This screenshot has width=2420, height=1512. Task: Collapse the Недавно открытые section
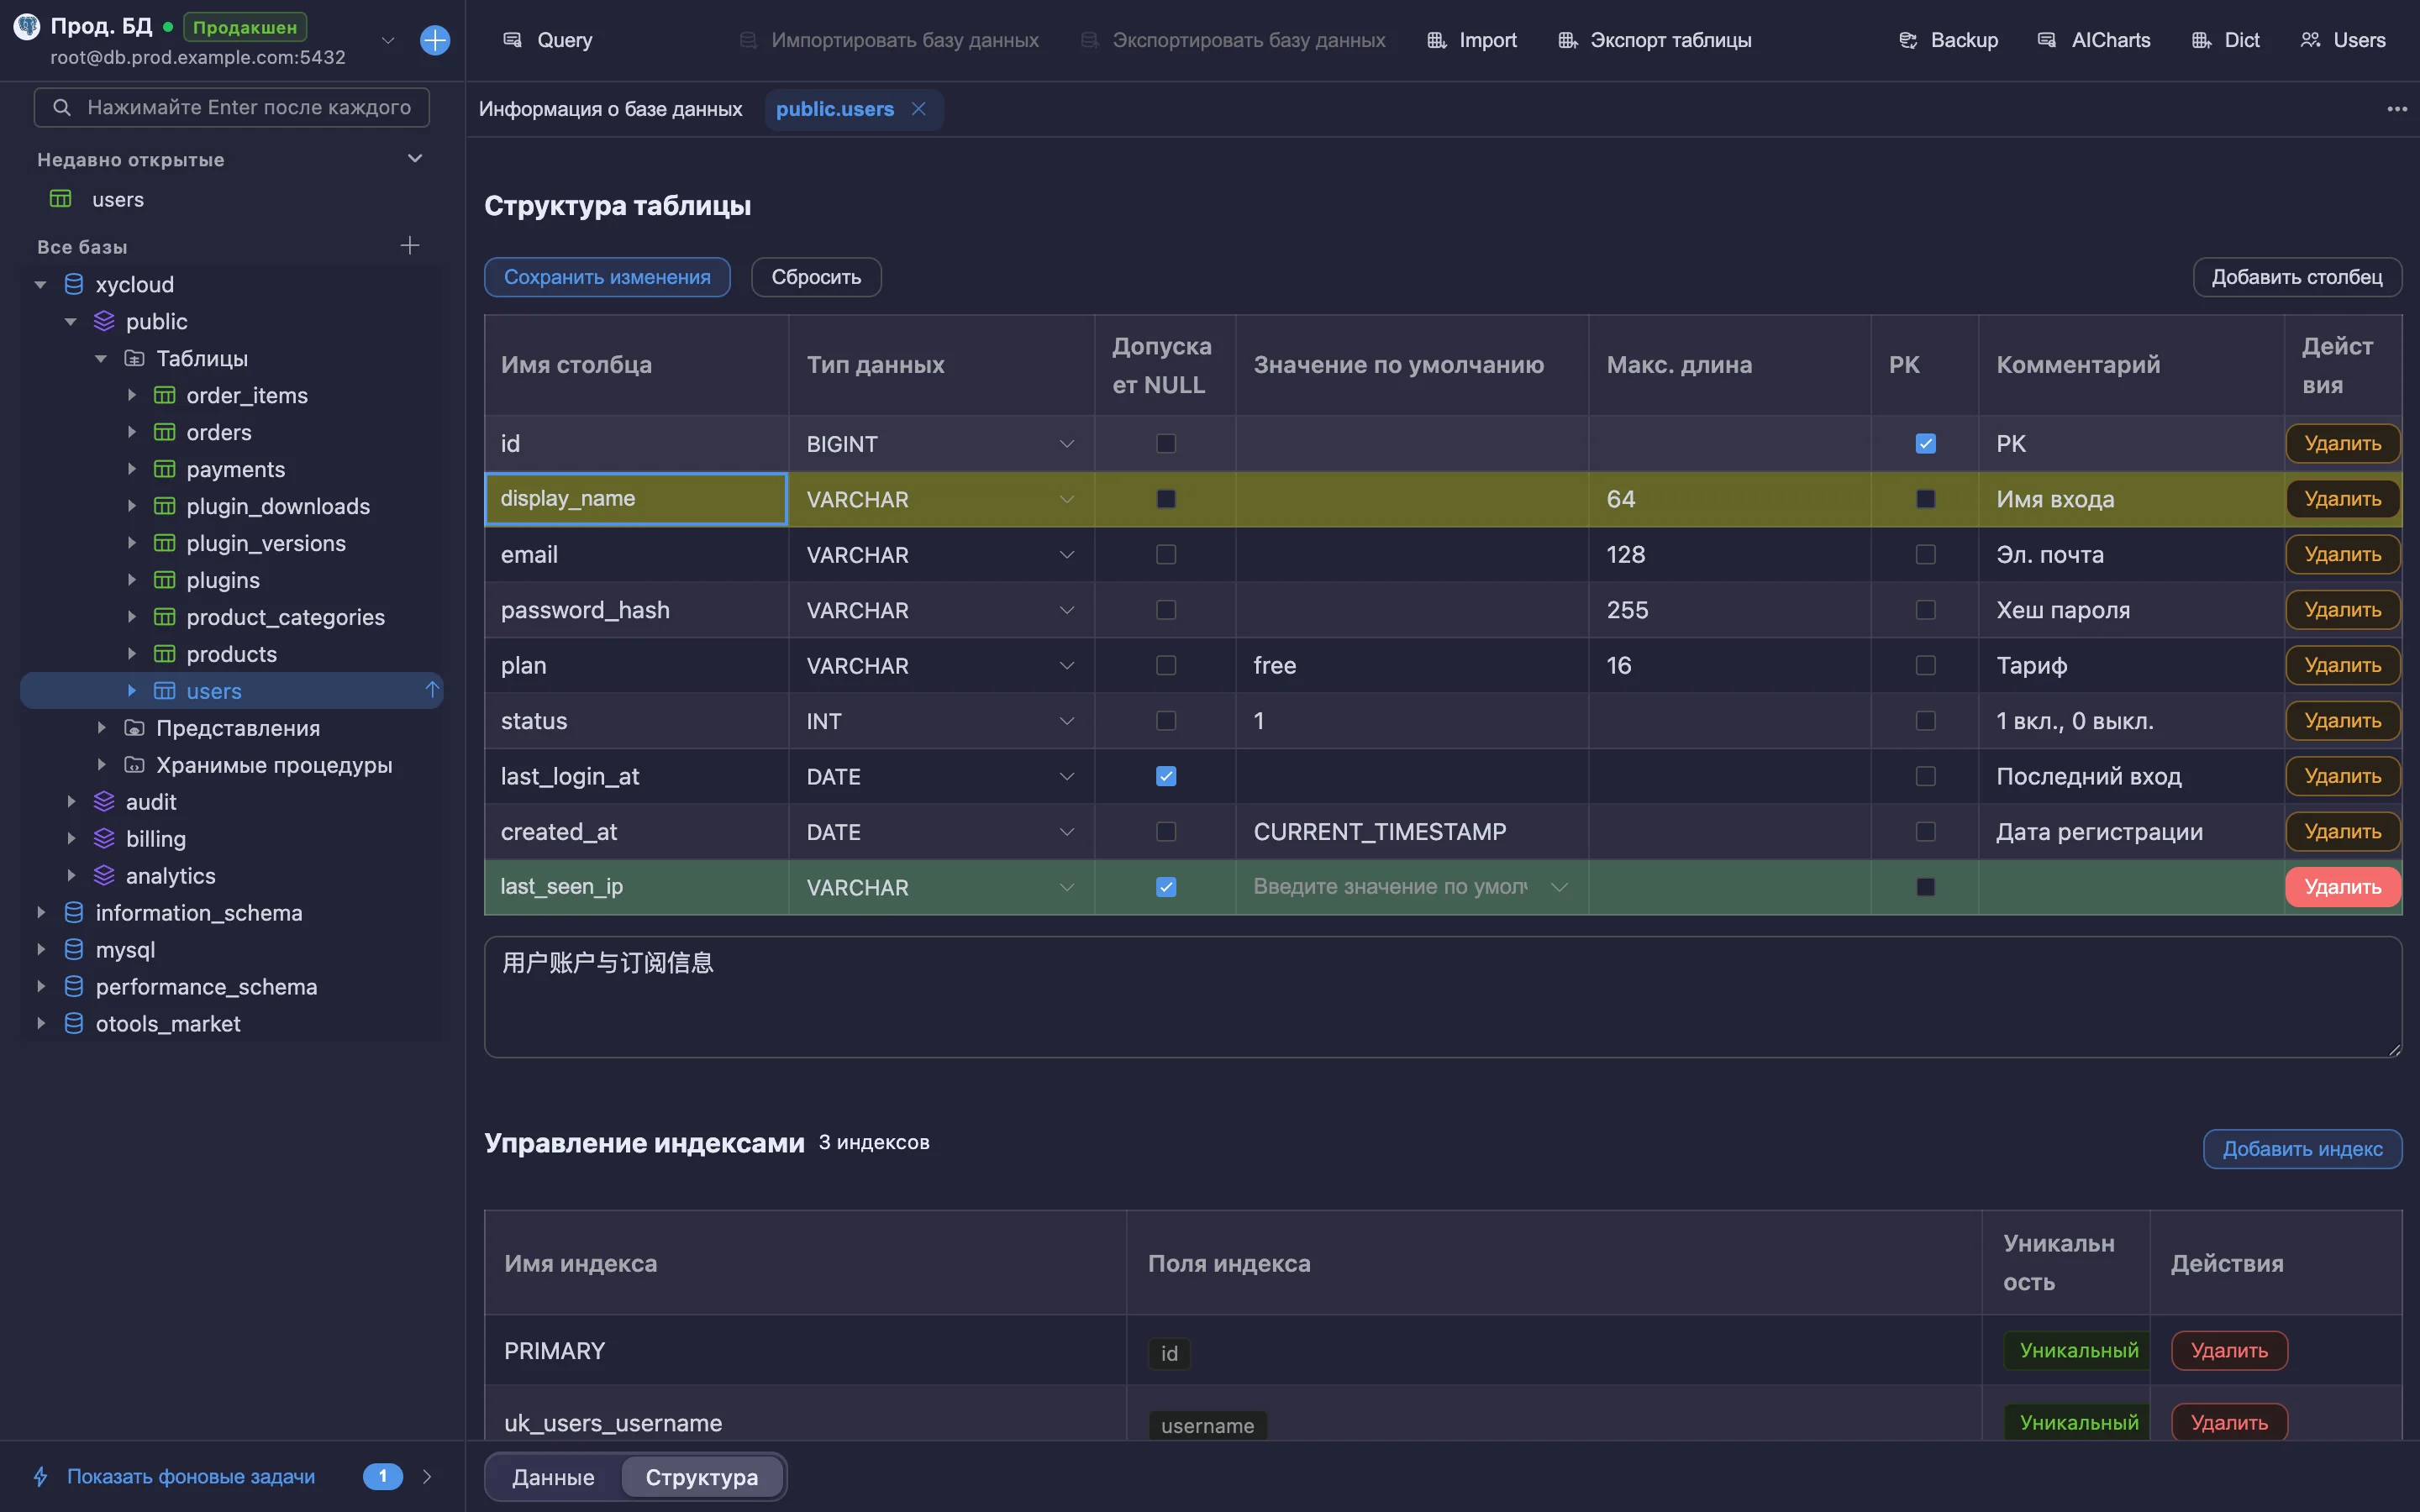coord(415,159)
